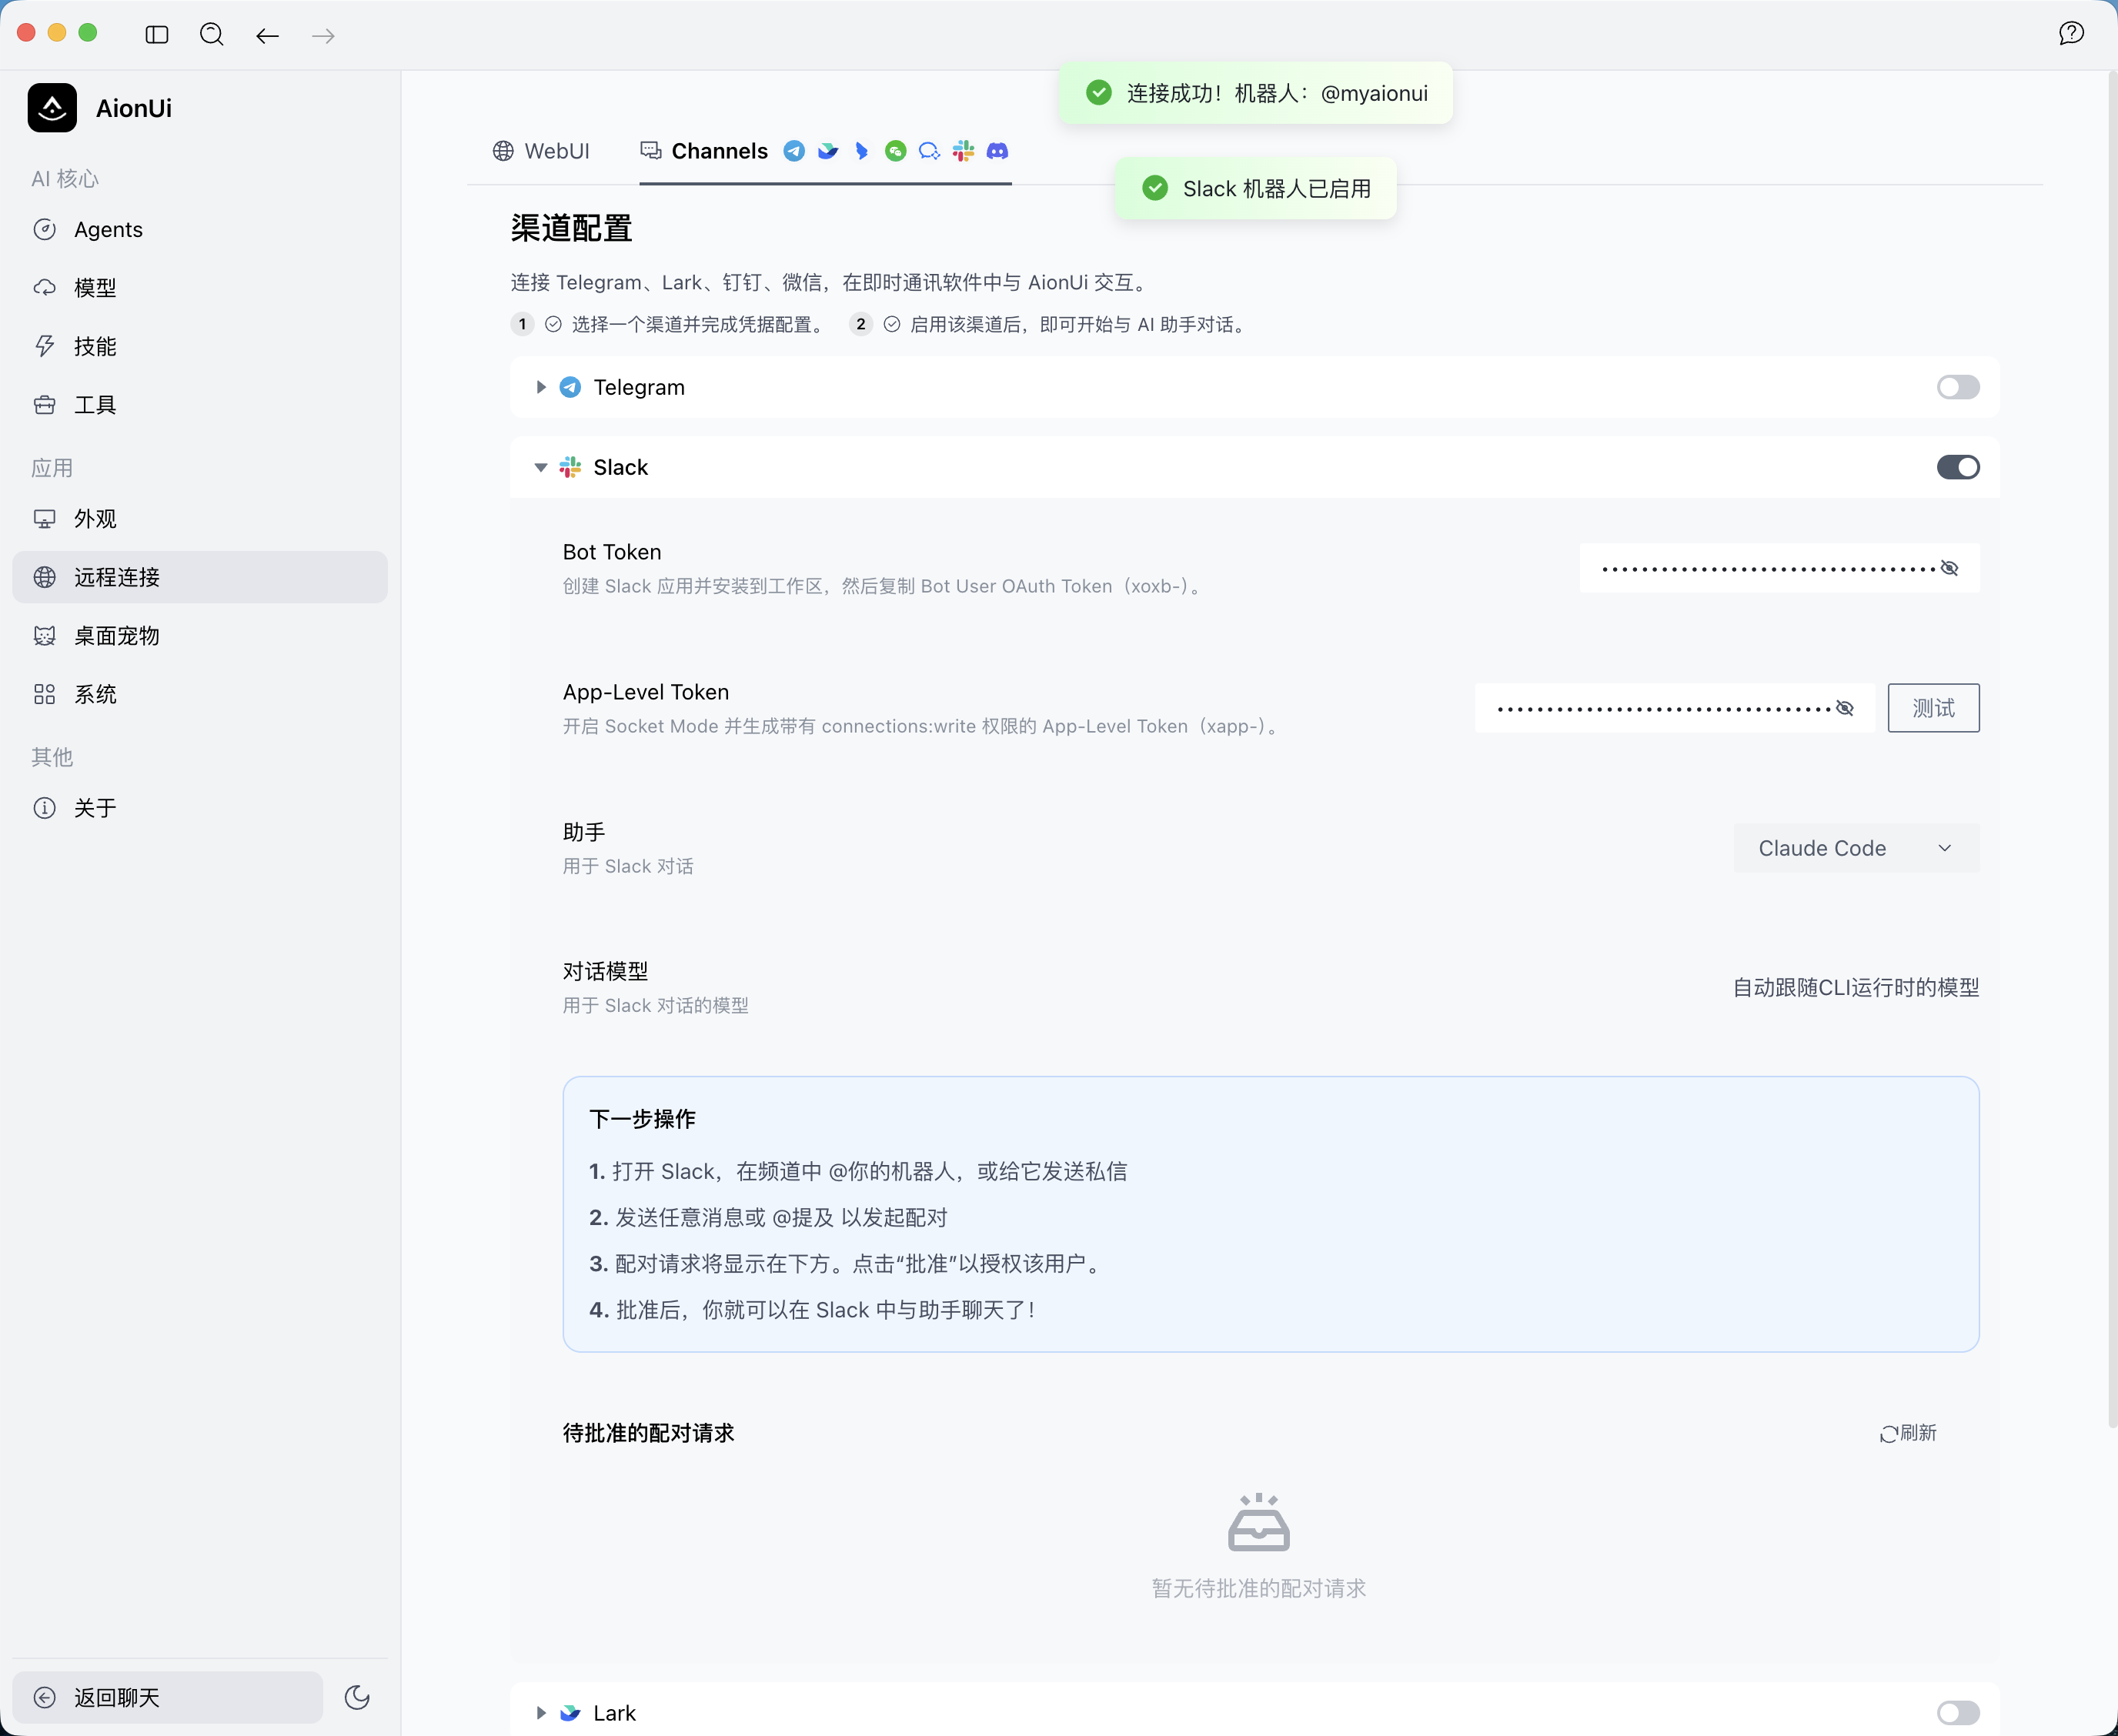This screenshot has height=1736, width=2118.
Task: Open 工具 in sidebar
Action: [200, 405]
